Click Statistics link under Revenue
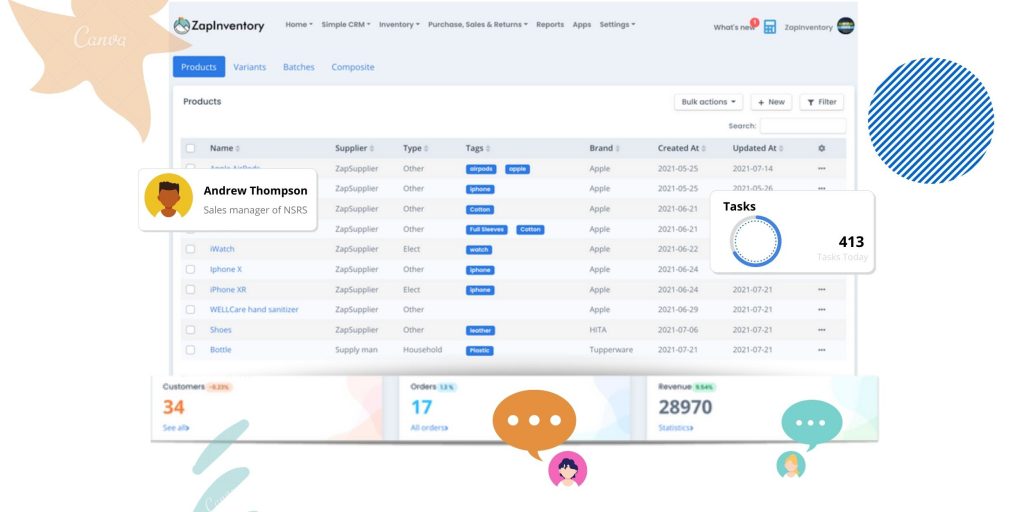Screen dimensions: 1024x512 pos(676,428)
